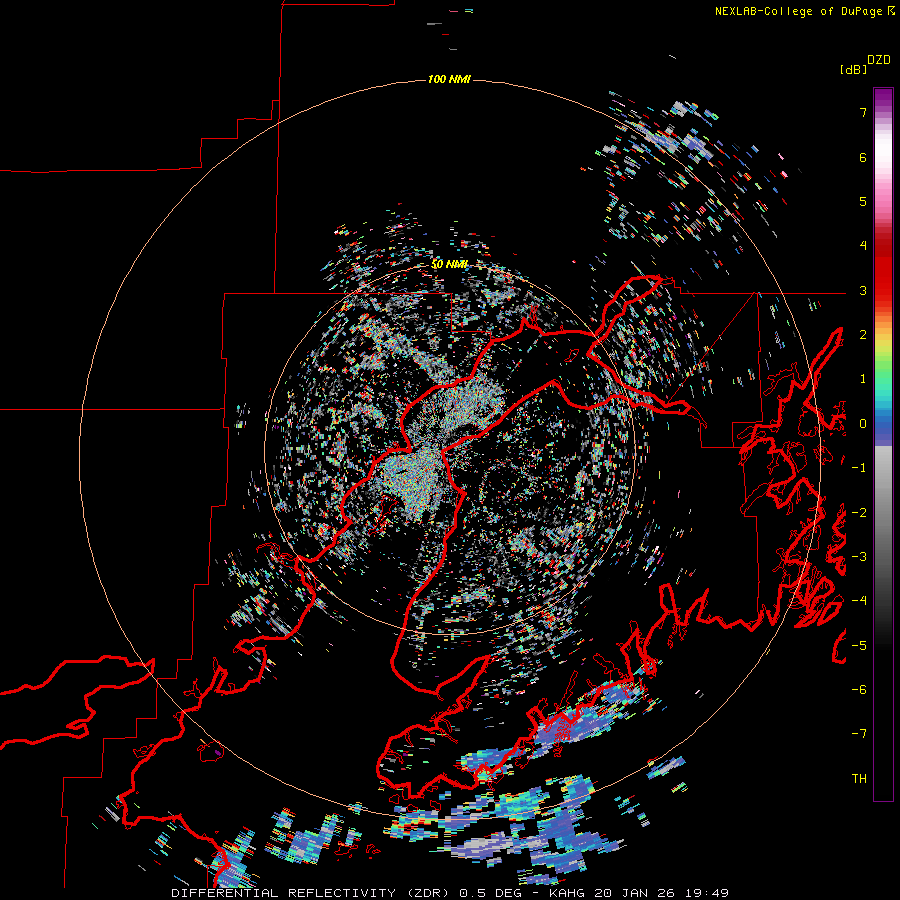
Task: Click the -6 dB tick label
Action: click(859, 690)
